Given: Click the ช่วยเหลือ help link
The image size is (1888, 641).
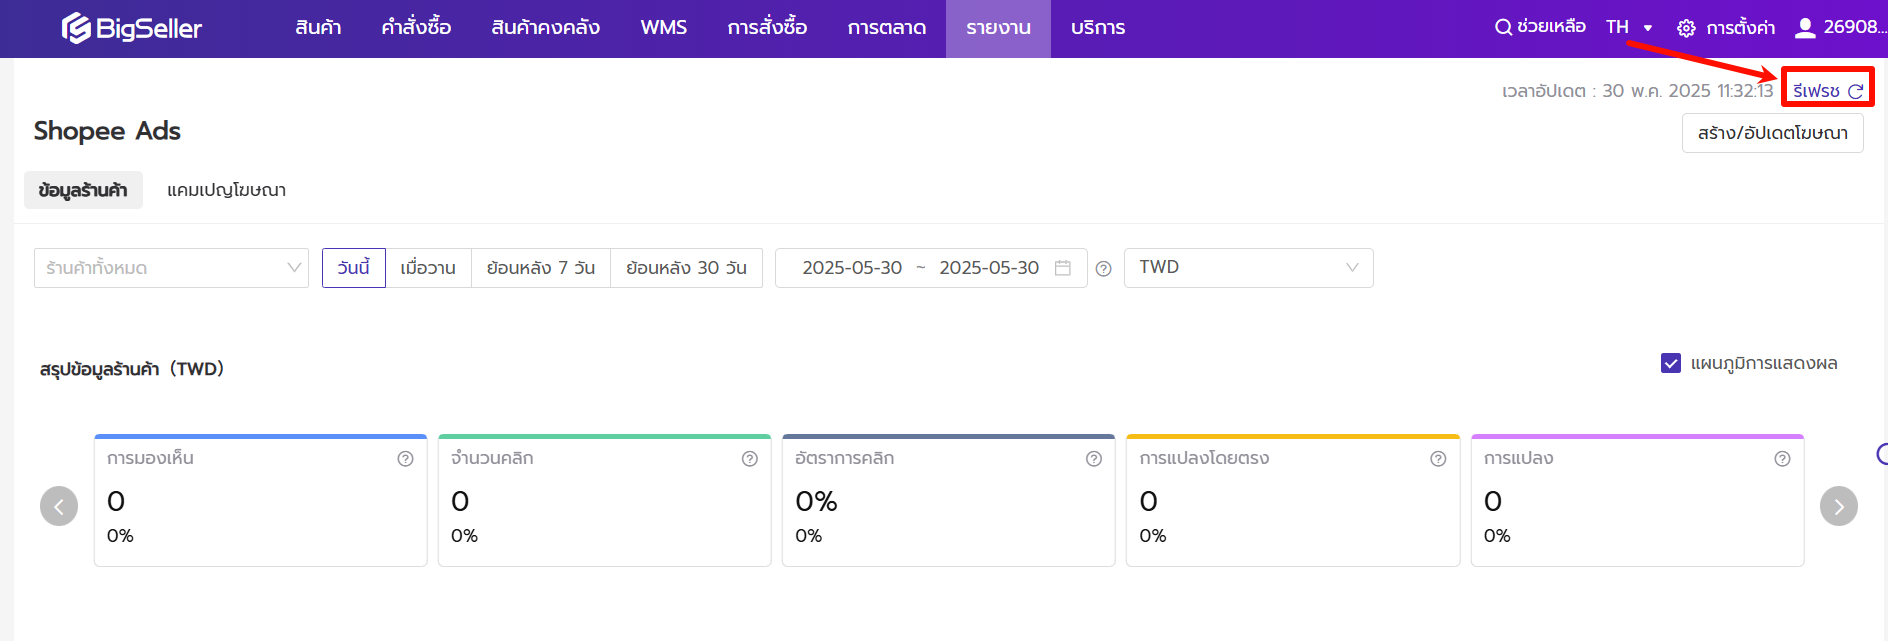Looking at the screenshot, I should pyautogui.click(x=1551, y=27).
